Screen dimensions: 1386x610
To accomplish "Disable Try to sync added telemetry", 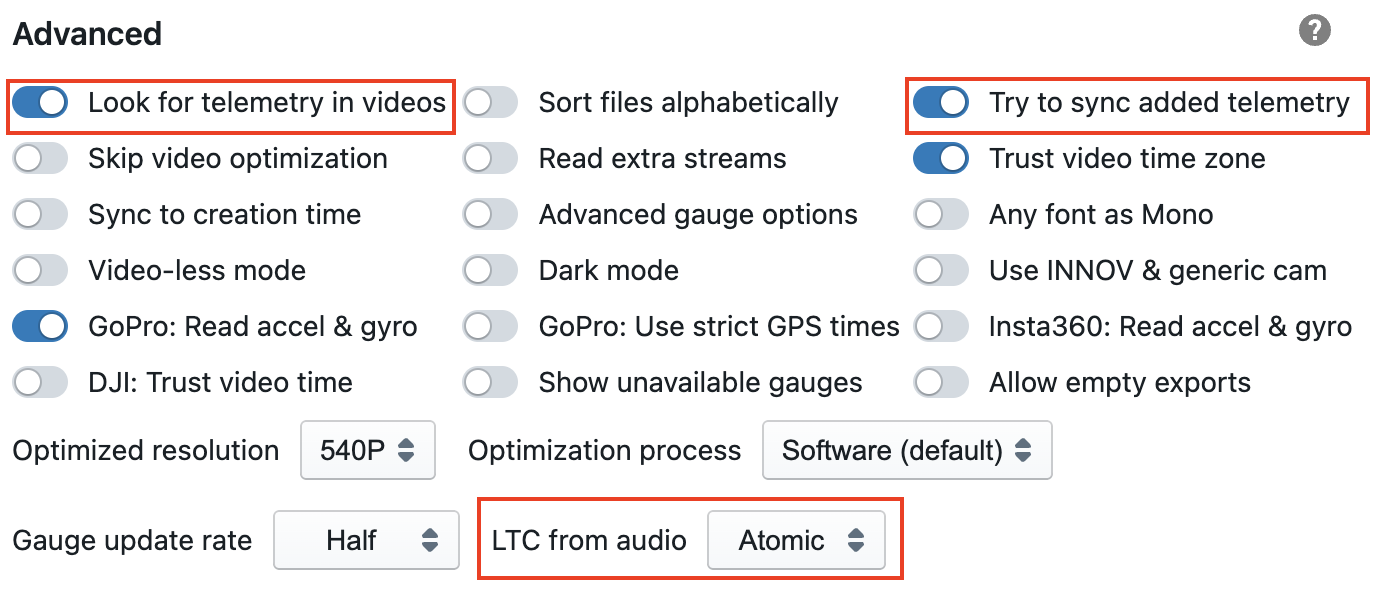I will point(940,102).
